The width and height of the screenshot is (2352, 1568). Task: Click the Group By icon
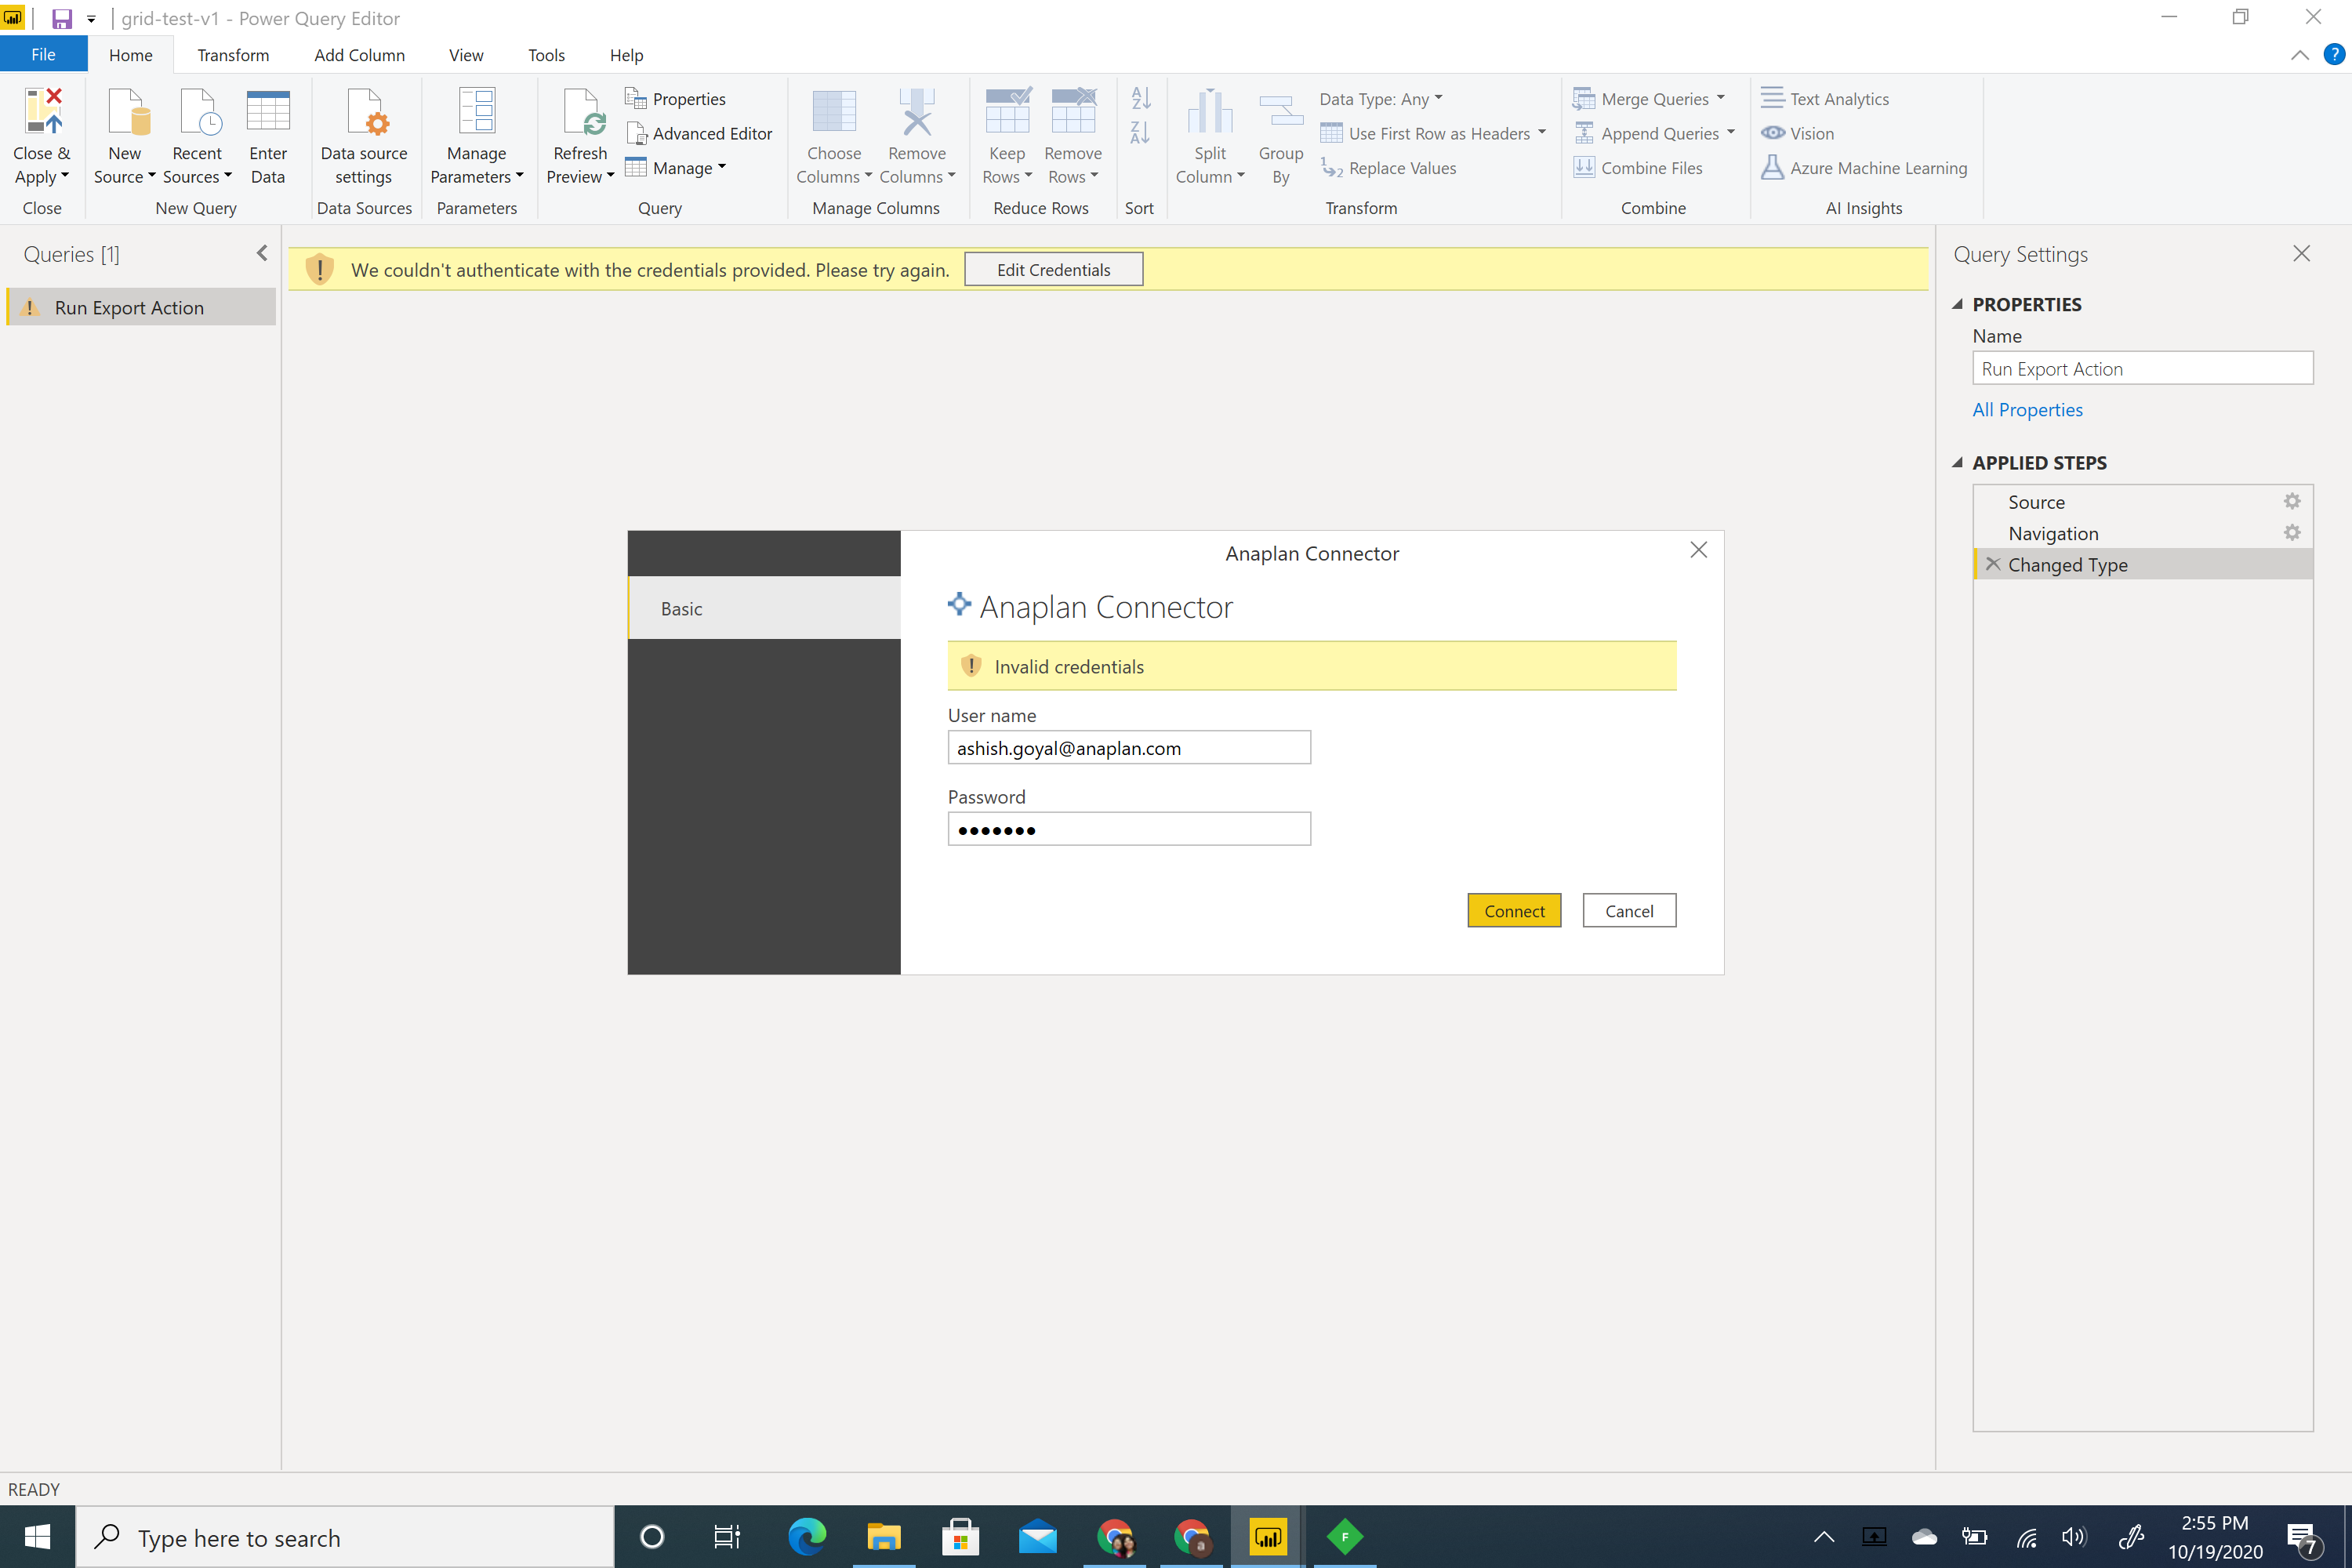(x=1281, y=111)
